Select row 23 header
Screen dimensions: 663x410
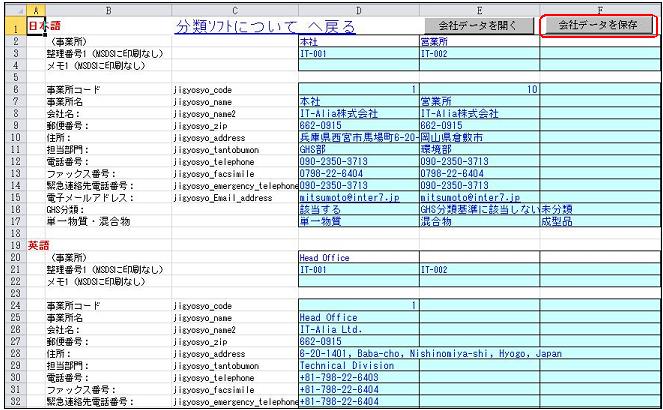click(16, 293)
